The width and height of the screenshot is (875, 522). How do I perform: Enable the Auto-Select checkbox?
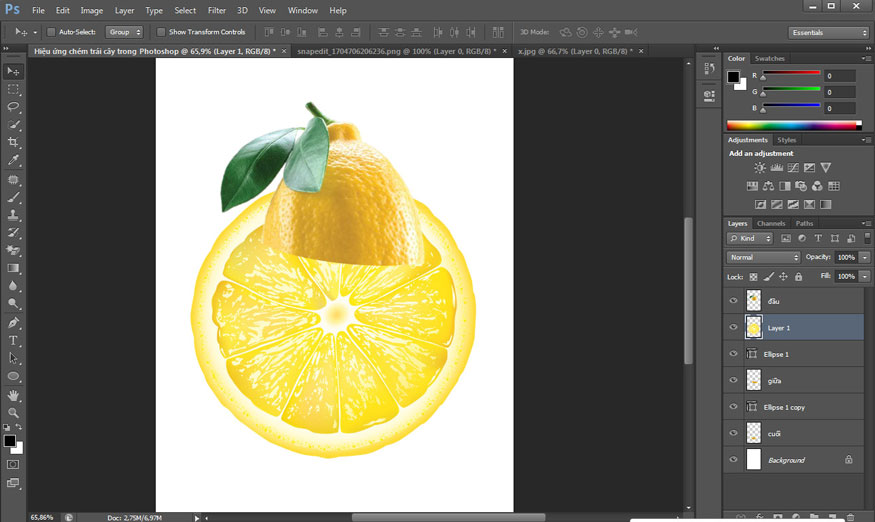tap(51, 32)
